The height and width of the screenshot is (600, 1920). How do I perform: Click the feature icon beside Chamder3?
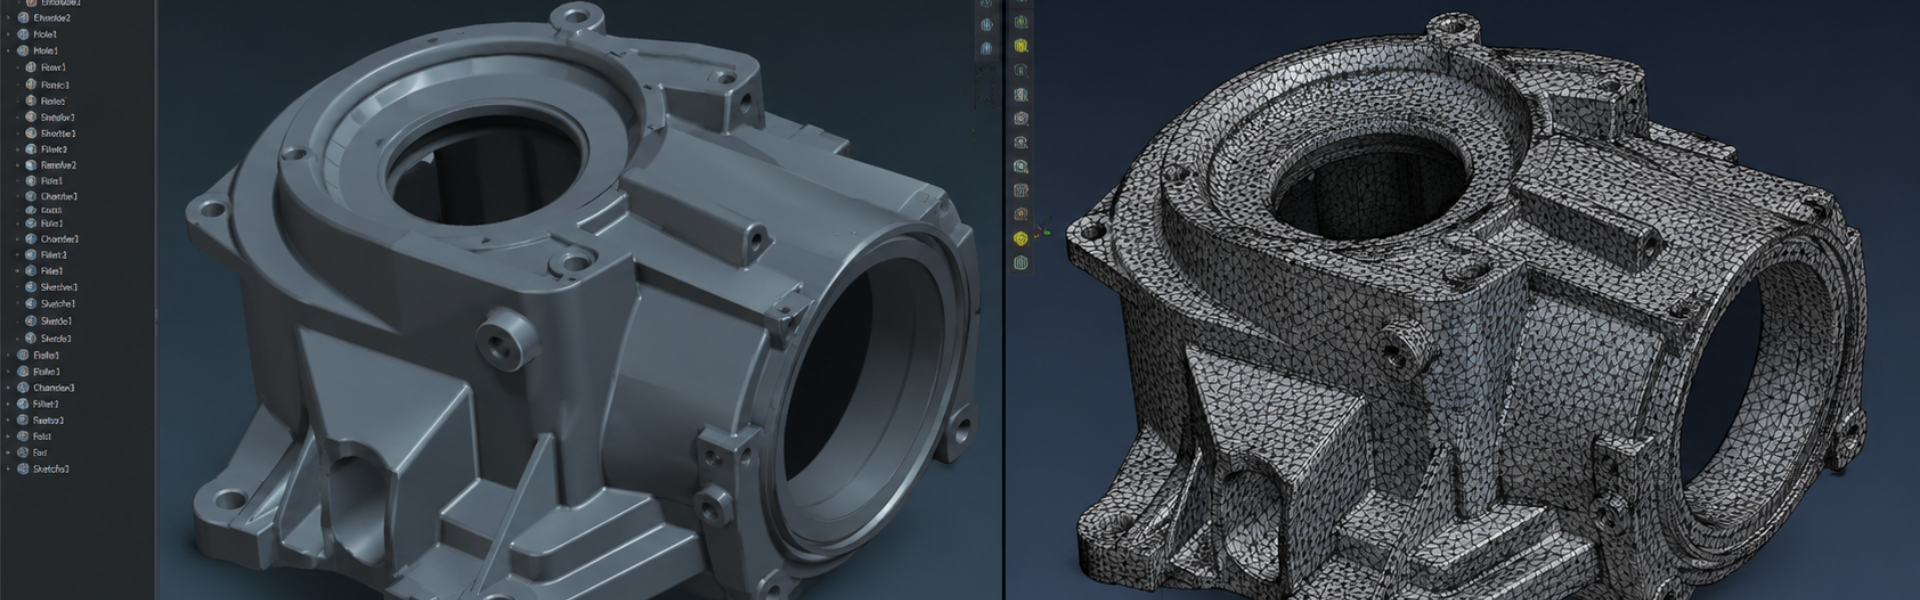click(23, 388)
